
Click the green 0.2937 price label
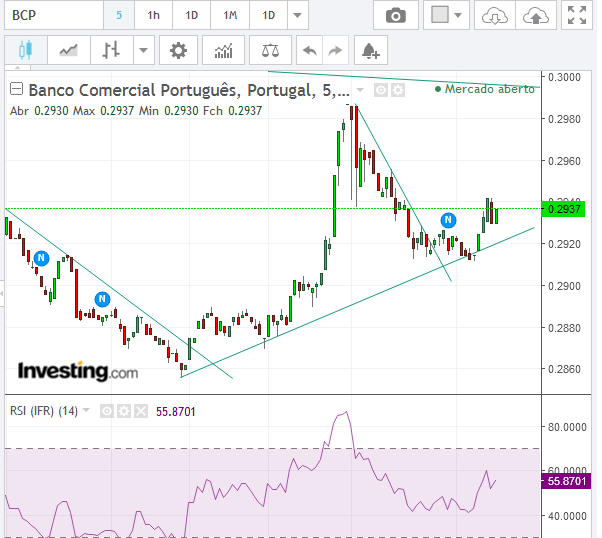(563, 209)
